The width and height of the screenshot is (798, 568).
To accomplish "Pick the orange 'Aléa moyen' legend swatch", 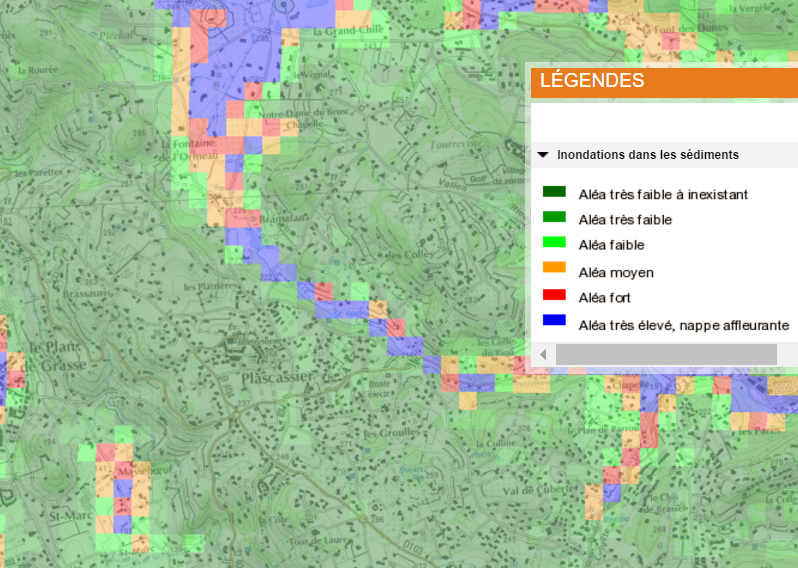I will pyautogui.click(x=554, y=269).
